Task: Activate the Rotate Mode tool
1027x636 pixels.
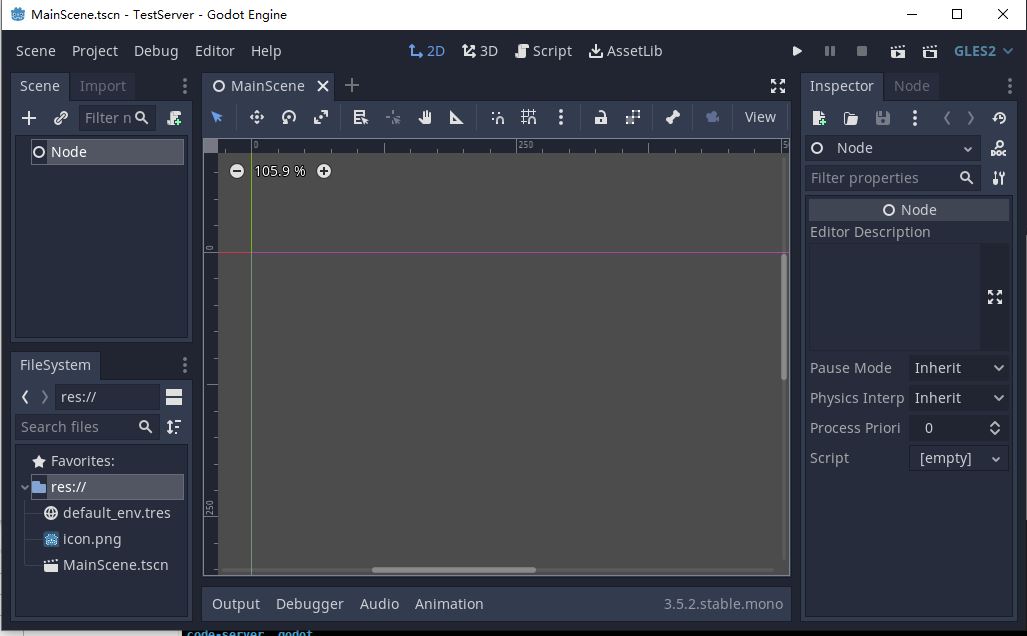Action: (x=289, y=117)
